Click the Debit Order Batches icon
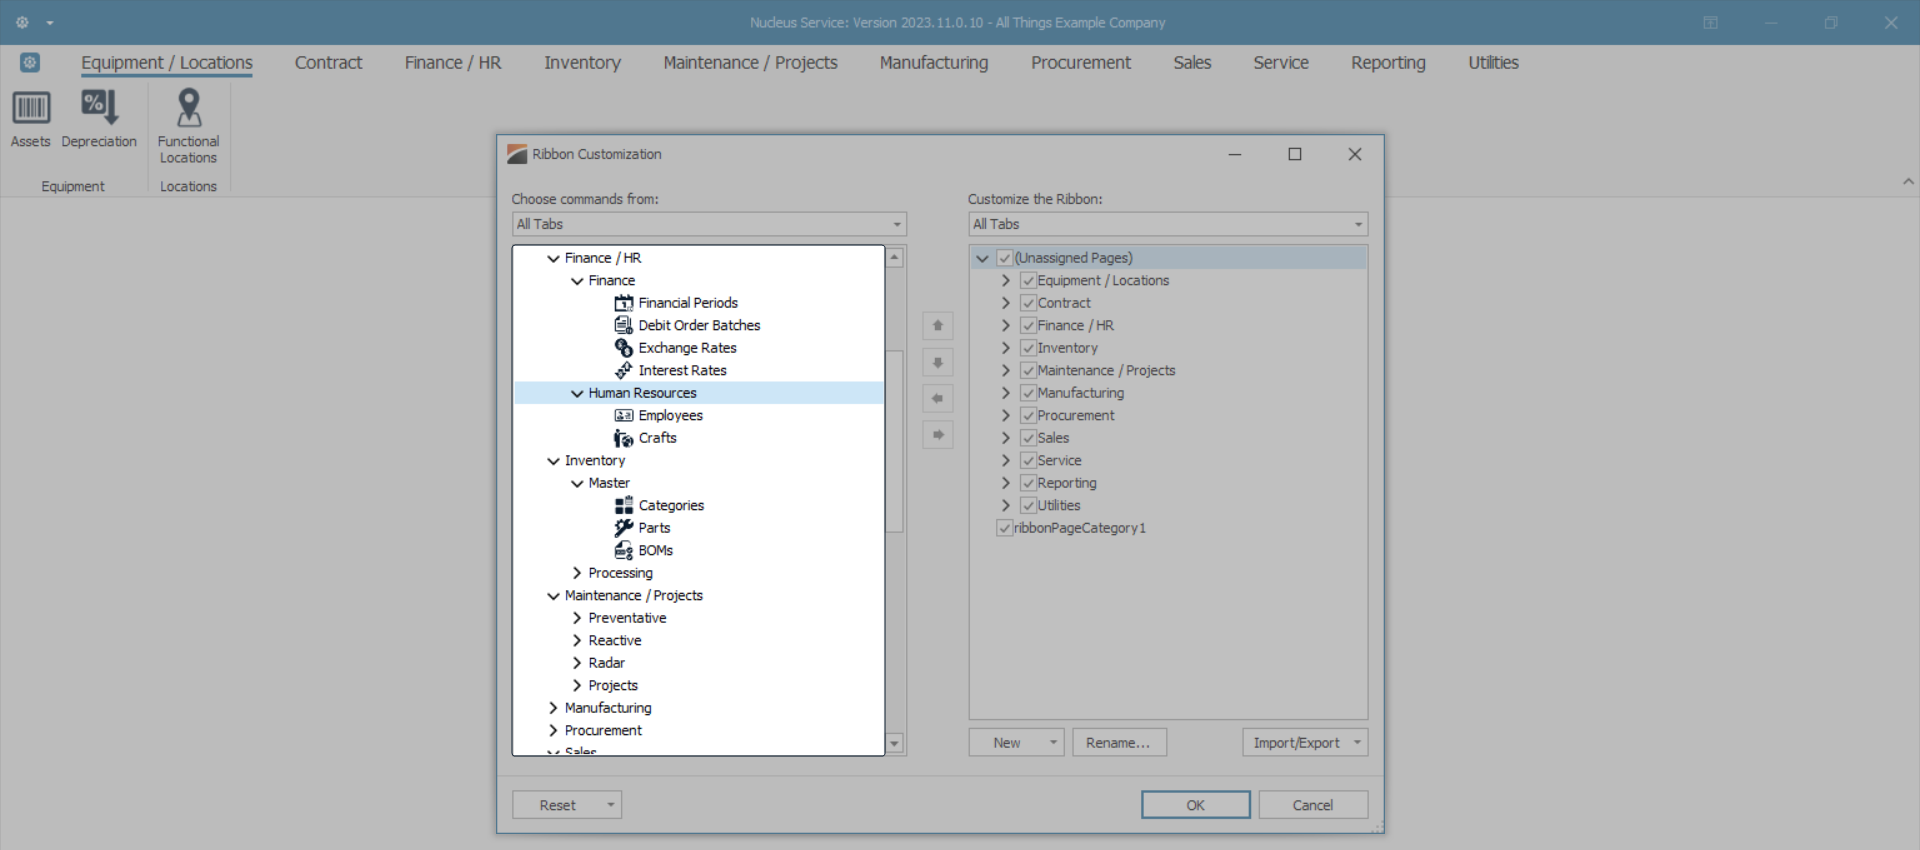The image size is (1920, 850). click(624, 325)
